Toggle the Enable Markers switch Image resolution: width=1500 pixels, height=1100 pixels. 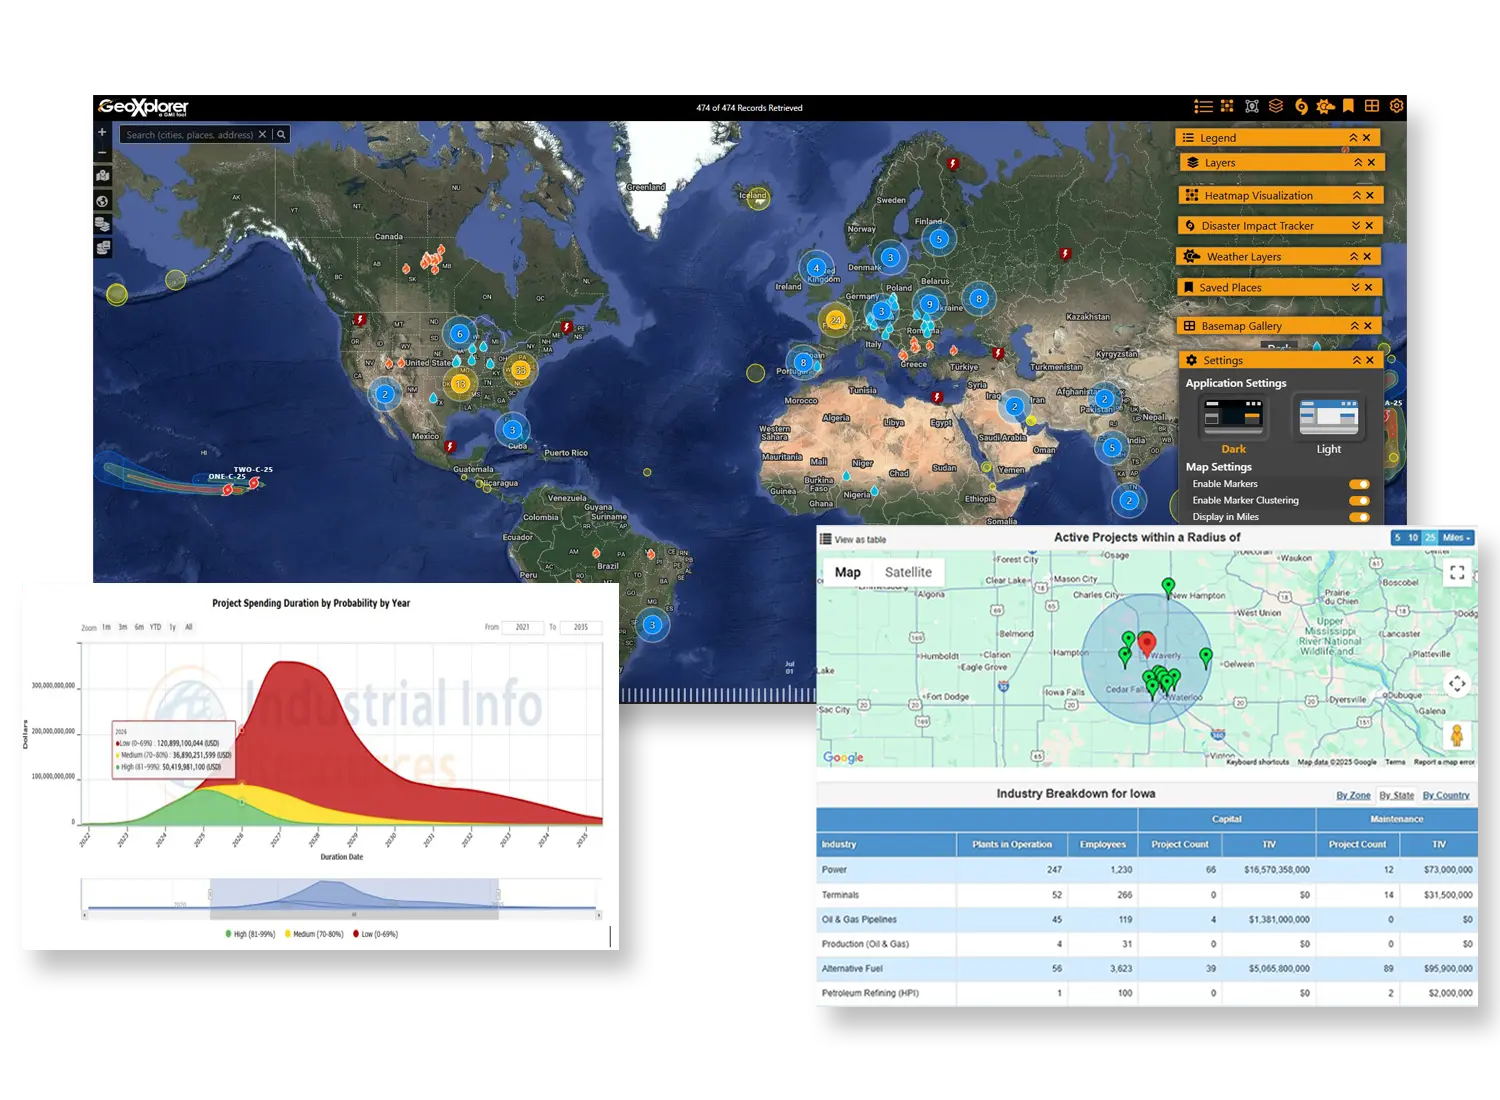click(1359, 484)
